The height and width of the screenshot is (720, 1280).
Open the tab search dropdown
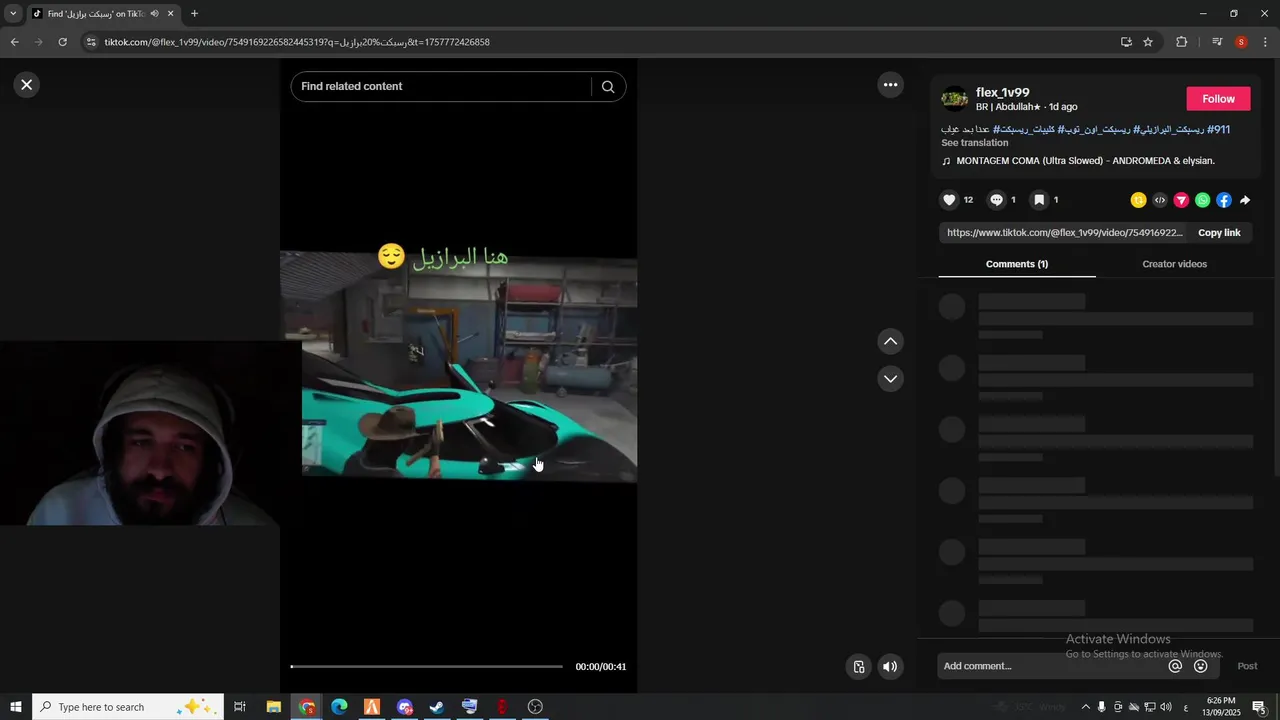point(13,14)
